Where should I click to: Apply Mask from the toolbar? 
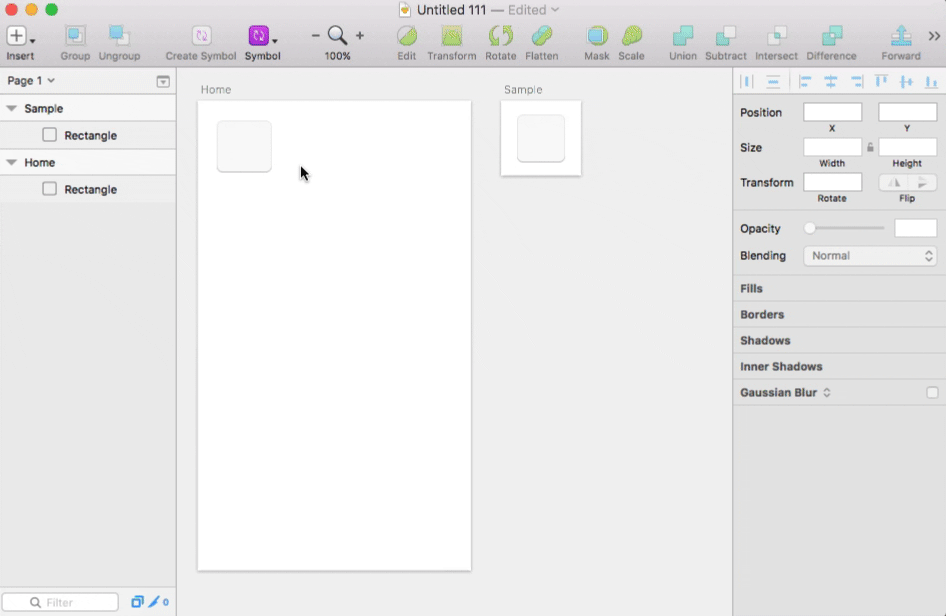tap(597, 37)
